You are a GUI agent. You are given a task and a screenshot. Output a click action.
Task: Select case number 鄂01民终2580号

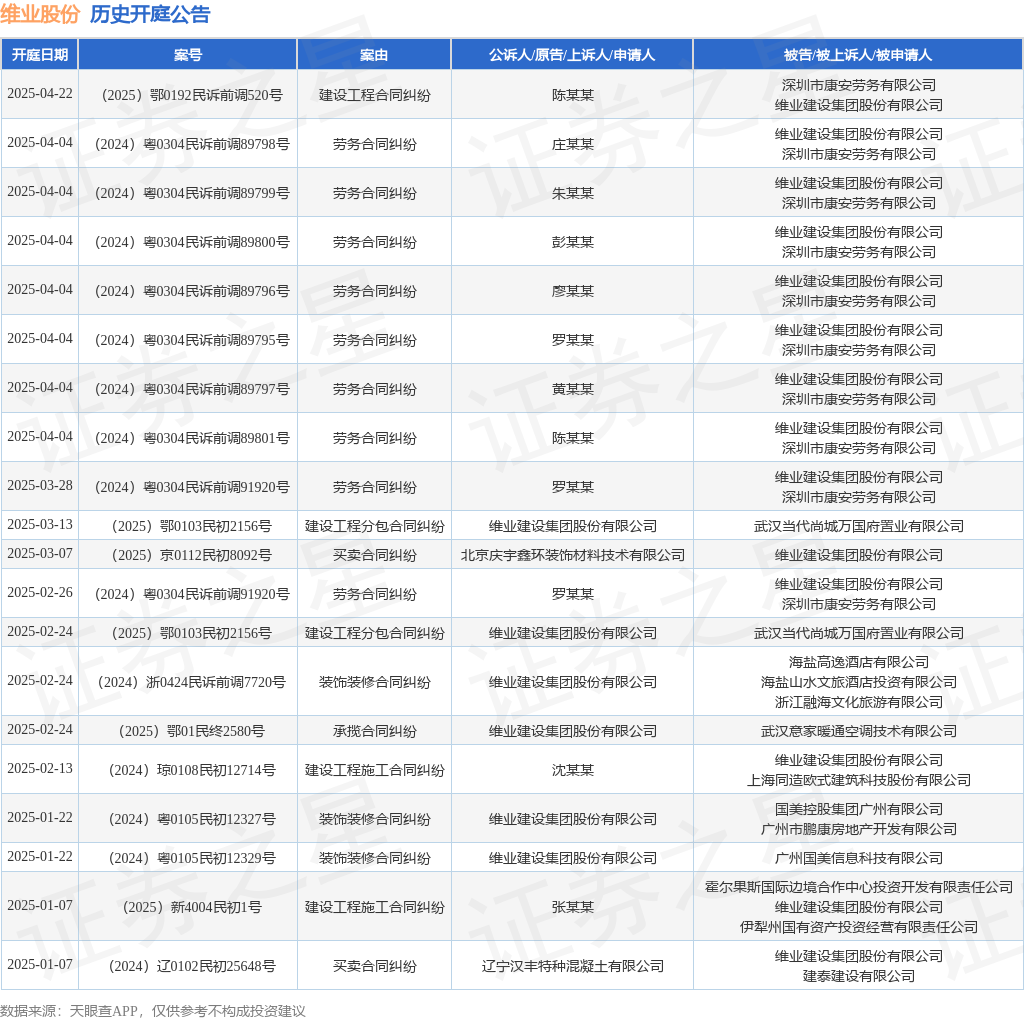tap(192, 731)
